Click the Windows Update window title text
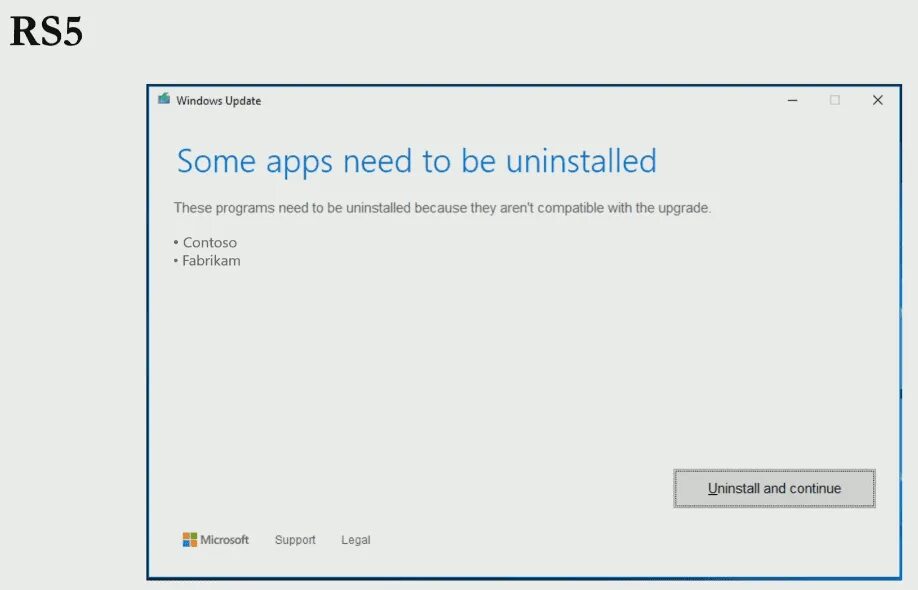 pos(218,101)
